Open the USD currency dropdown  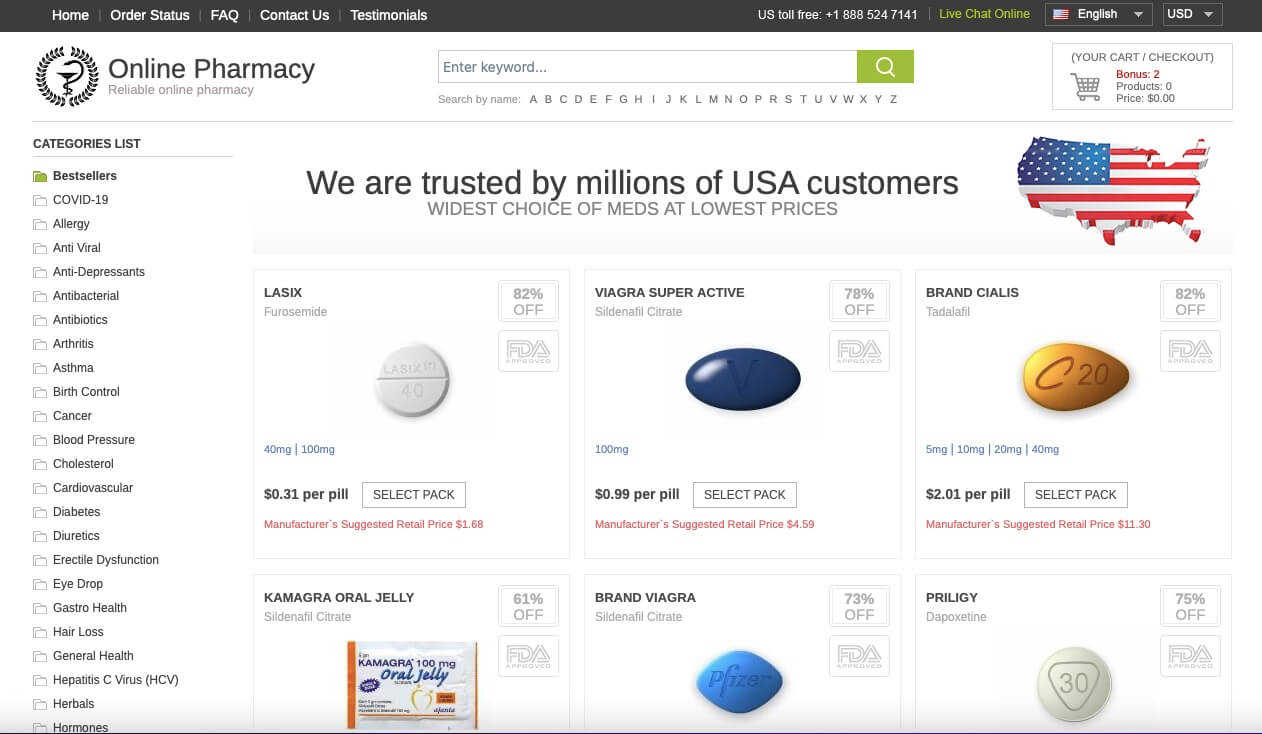pyautogui.click(x=1191, y=14)
